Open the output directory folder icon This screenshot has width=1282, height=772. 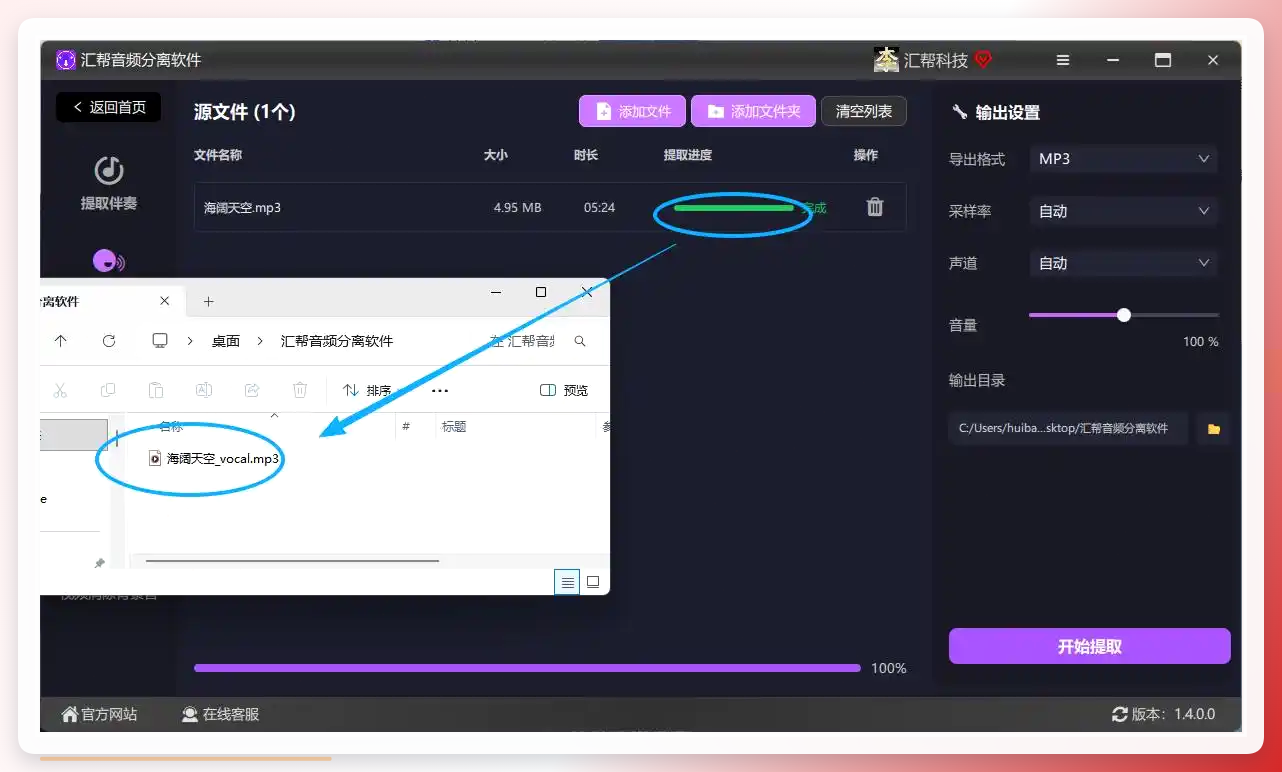click(x=1213, y=429)
